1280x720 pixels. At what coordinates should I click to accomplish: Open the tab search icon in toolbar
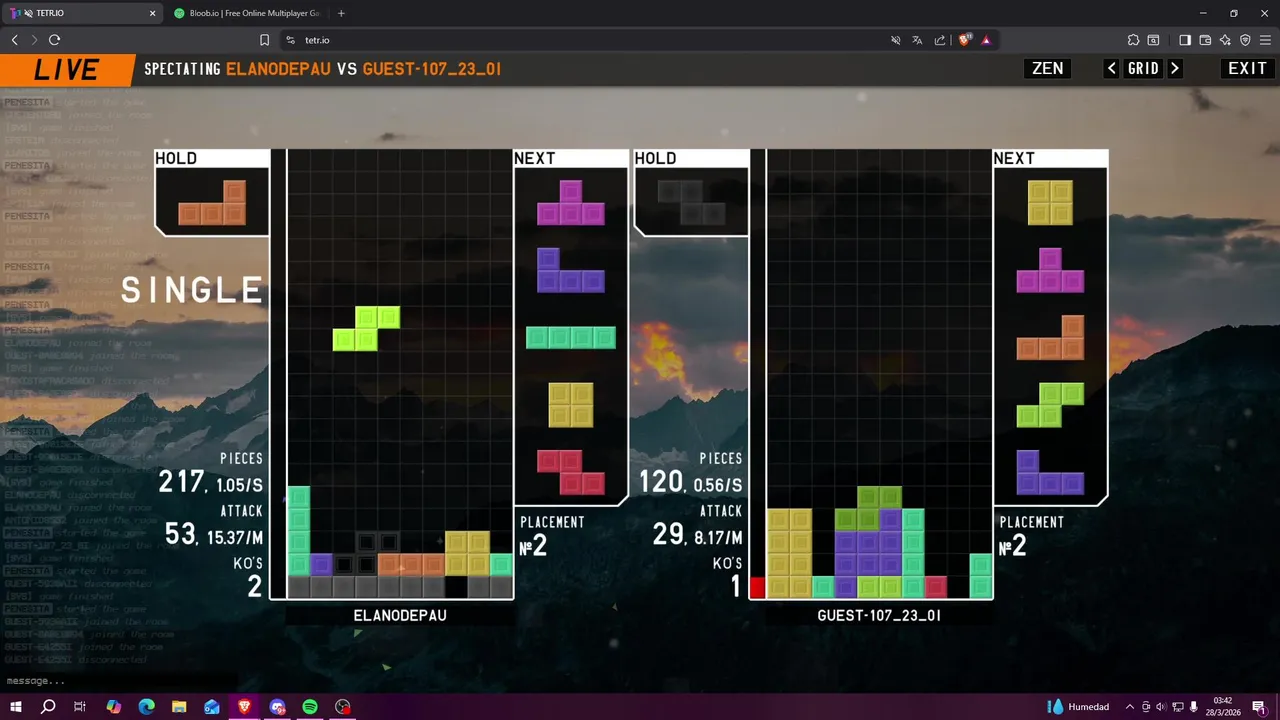click(x=1153, y=40)
